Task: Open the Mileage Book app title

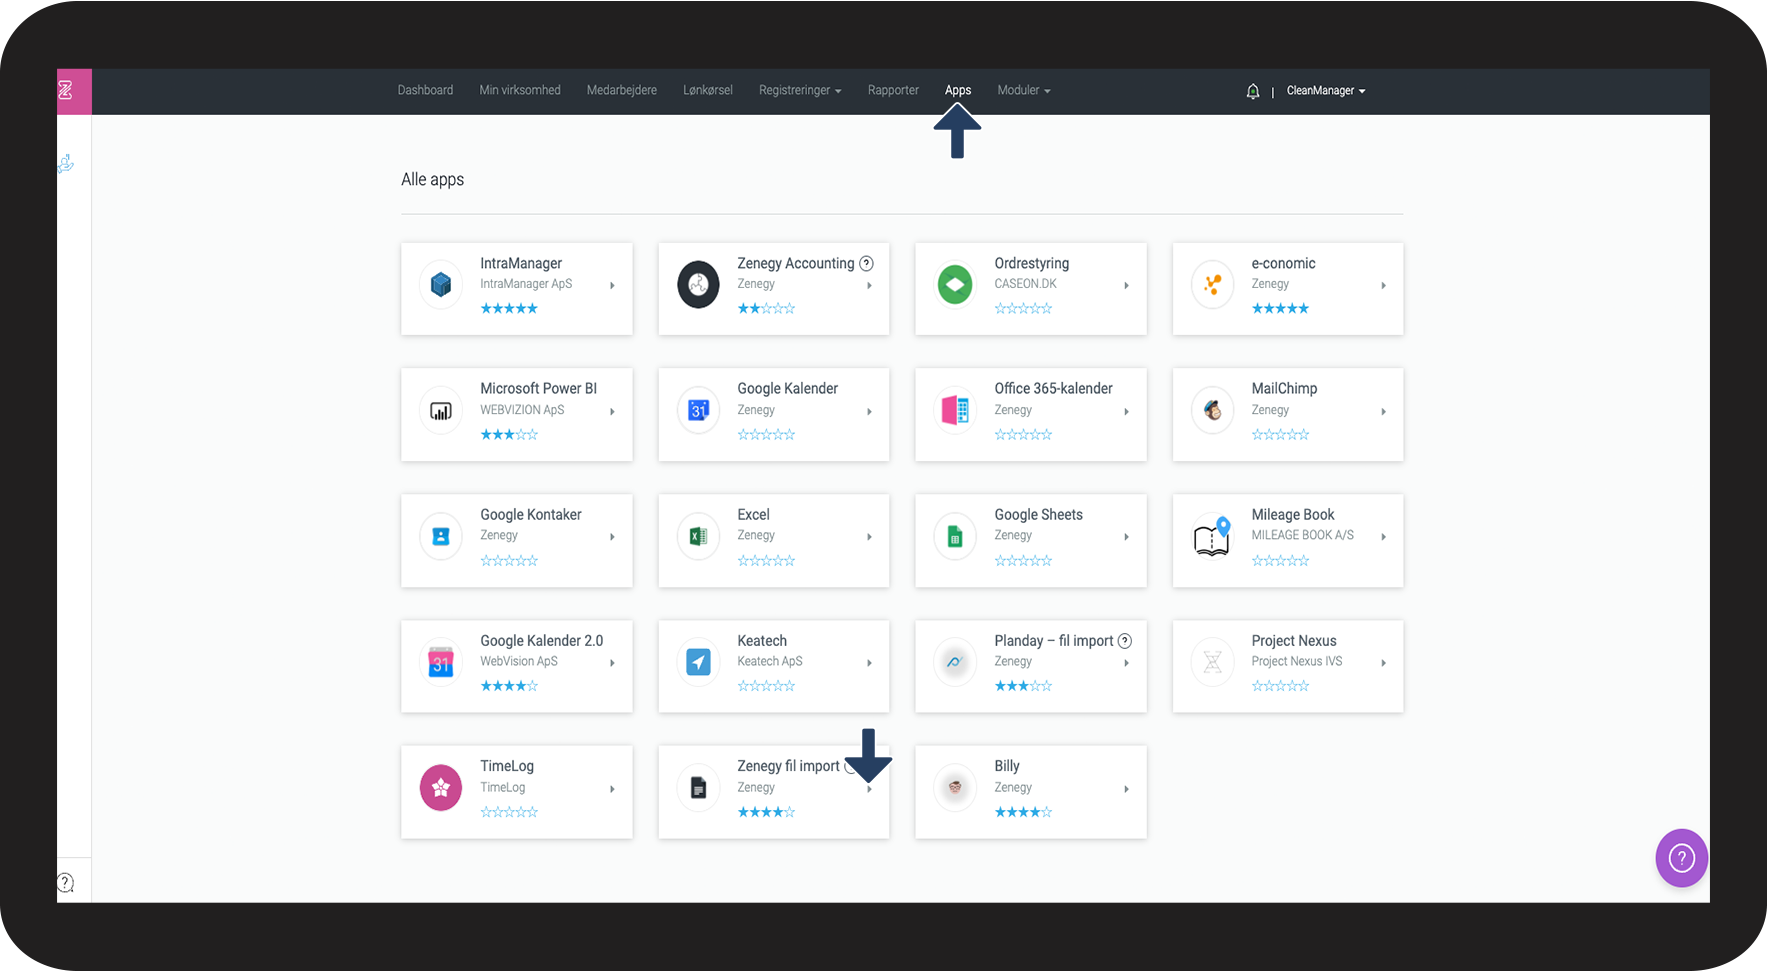Action: 1293,514
